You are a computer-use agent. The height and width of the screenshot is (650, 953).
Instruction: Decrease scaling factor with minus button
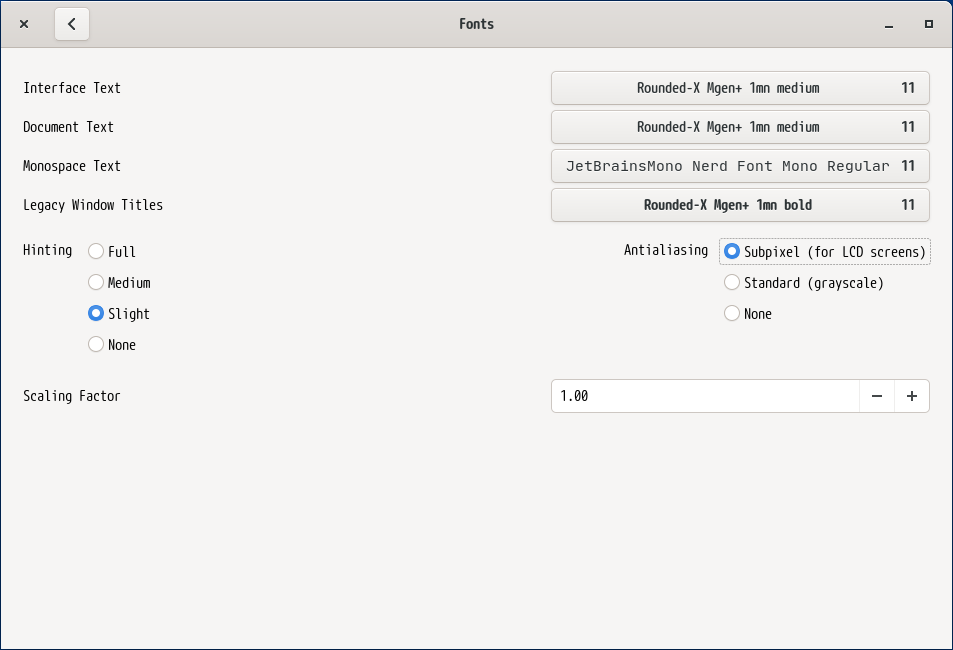(x=876, y=396)
